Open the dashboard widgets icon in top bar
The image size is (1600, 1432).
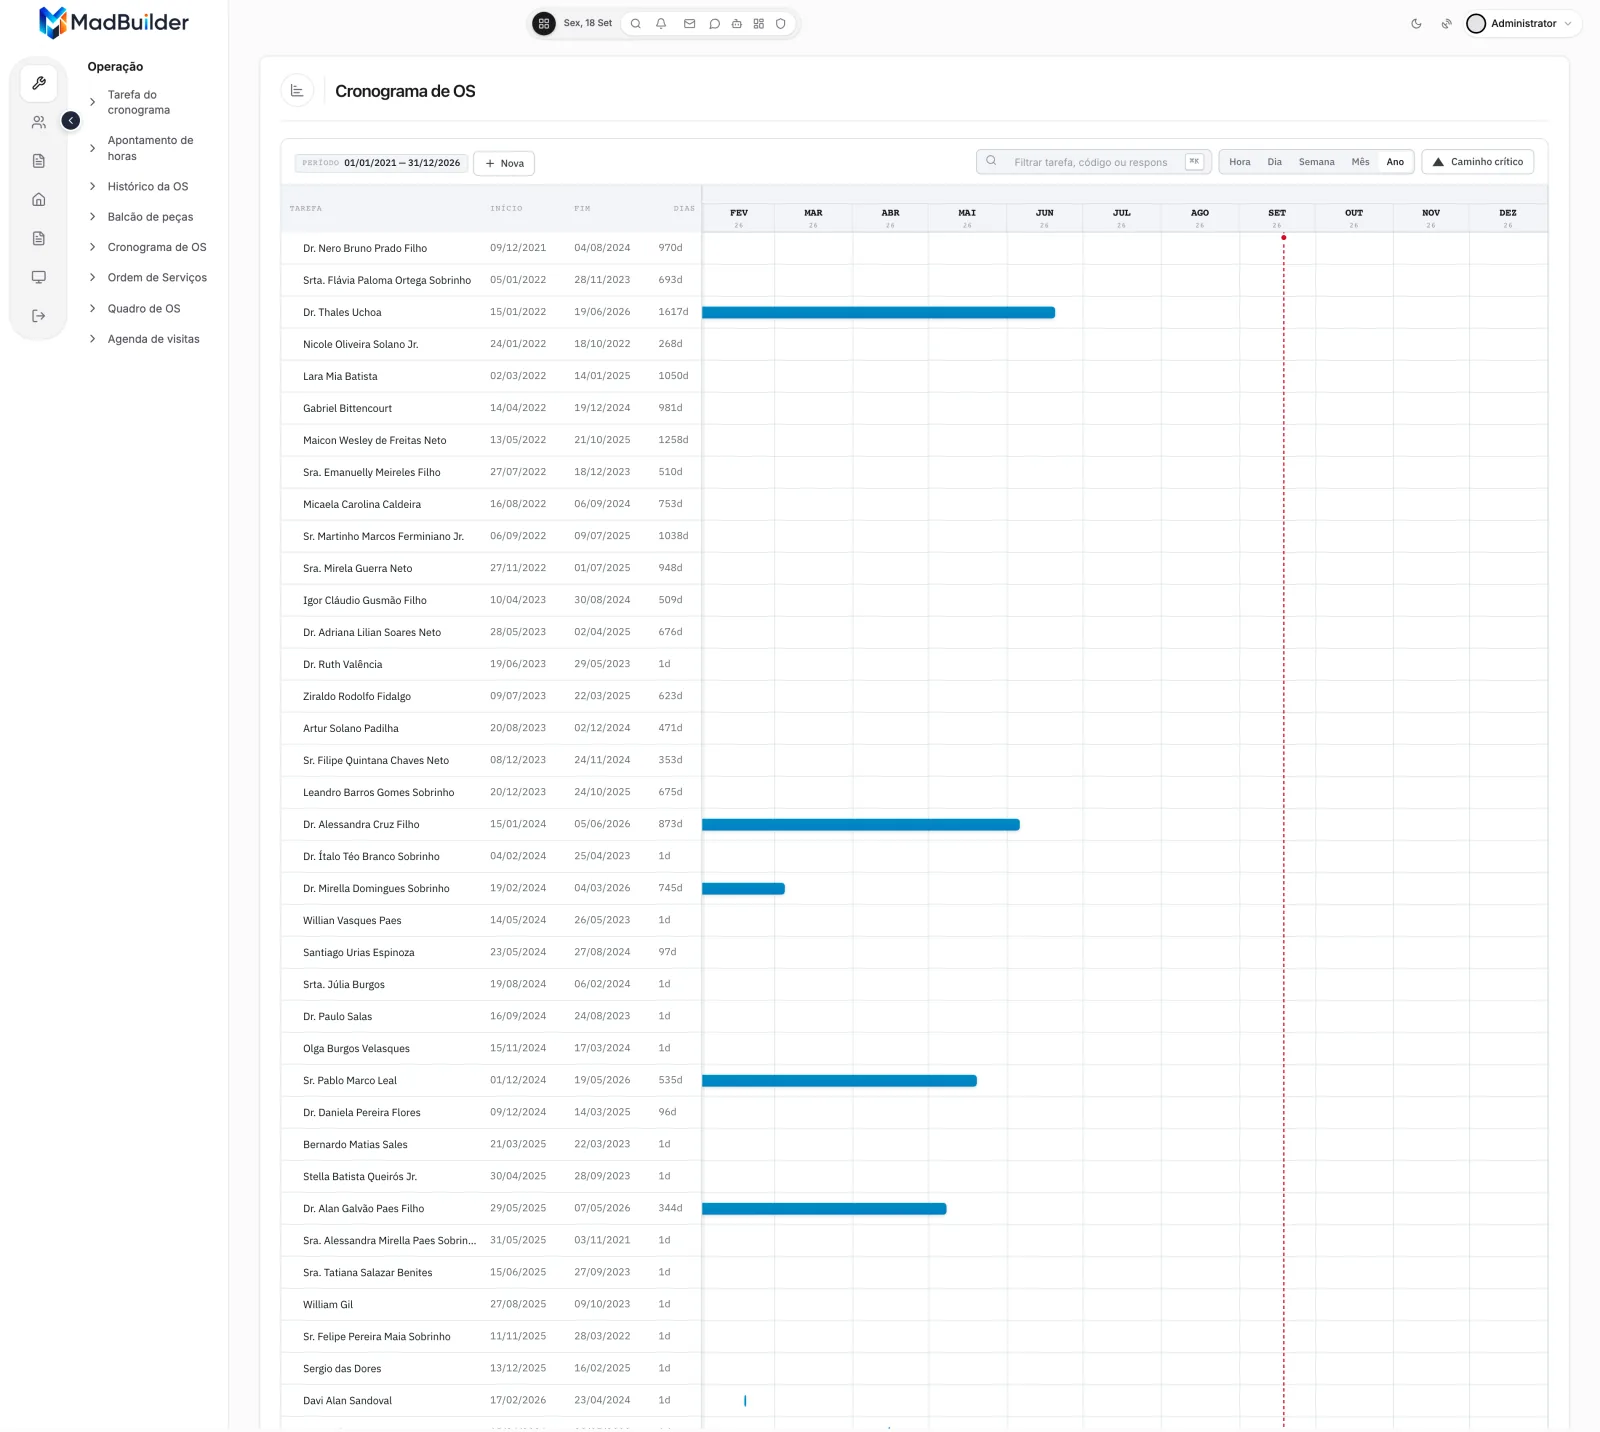tap(758, 24)
